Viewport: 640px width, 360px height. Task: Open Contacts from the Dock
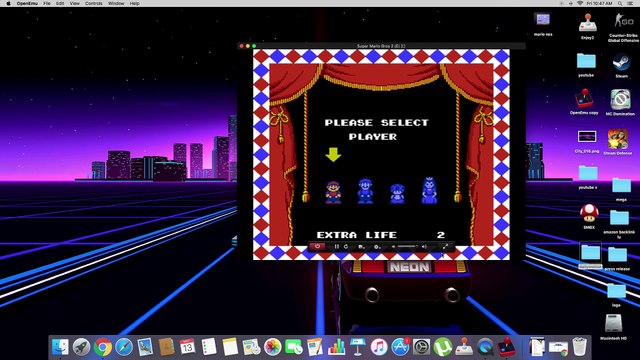click(x=167, y=347)
